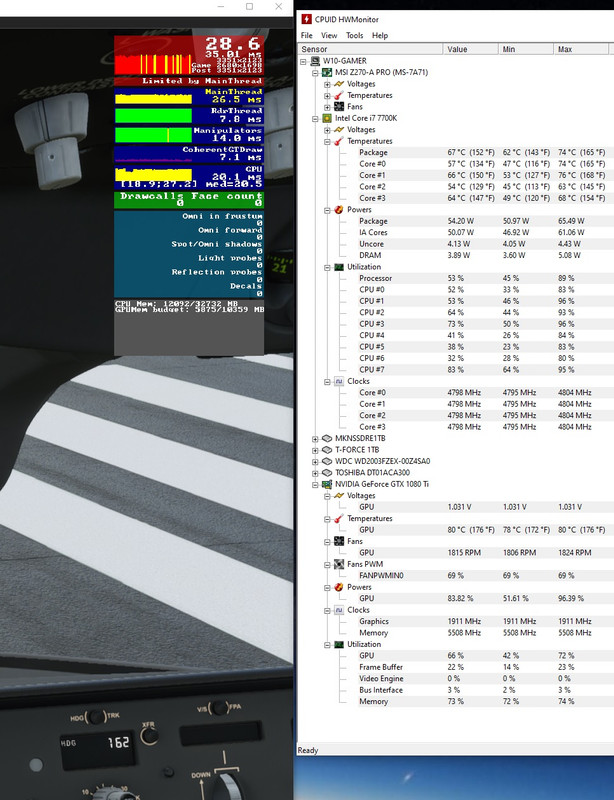Click the motherboard Fans icon
The height and width of the screenshot is (800, 614).
tap(339, 107)
